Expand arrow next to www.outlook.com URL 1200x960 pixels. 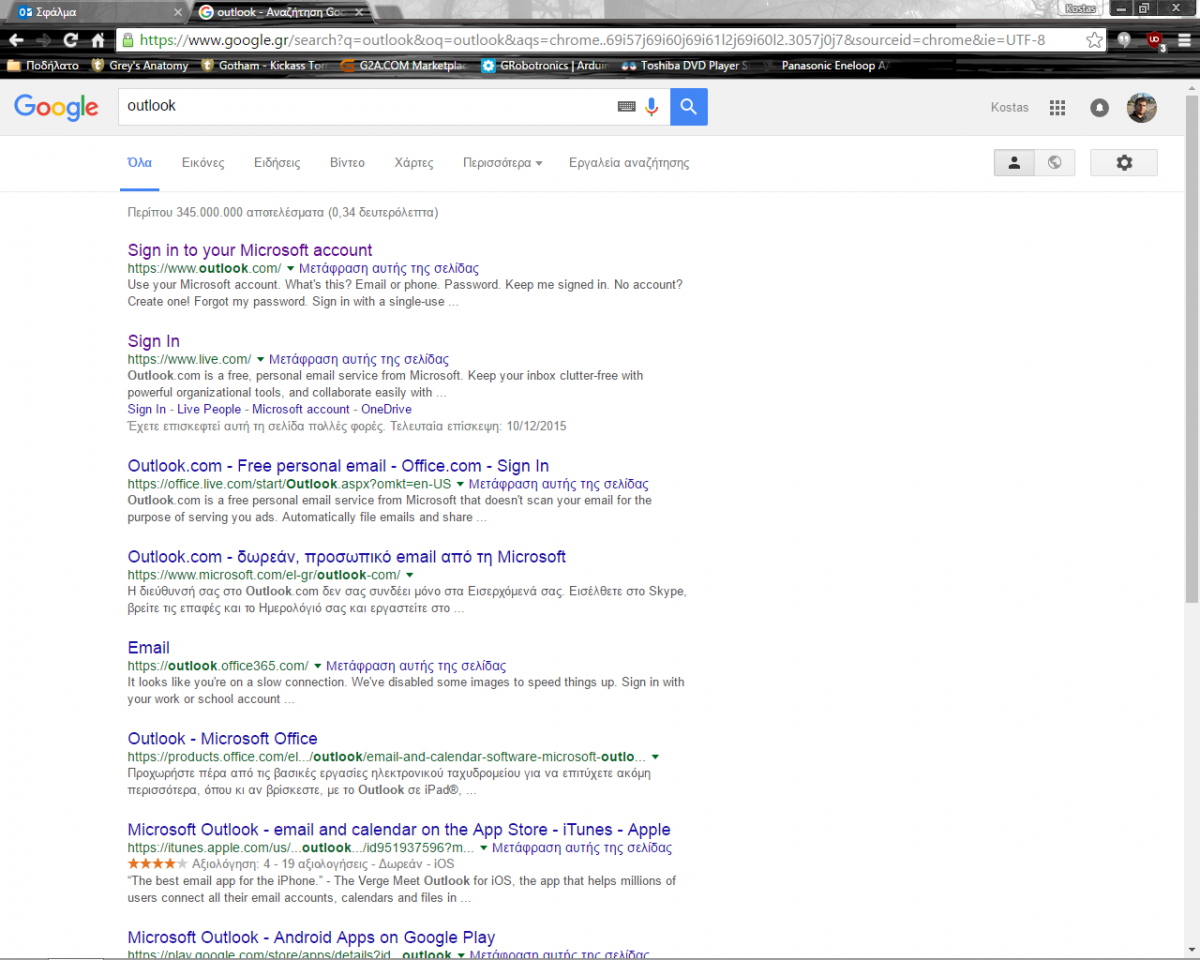(290, 269)
